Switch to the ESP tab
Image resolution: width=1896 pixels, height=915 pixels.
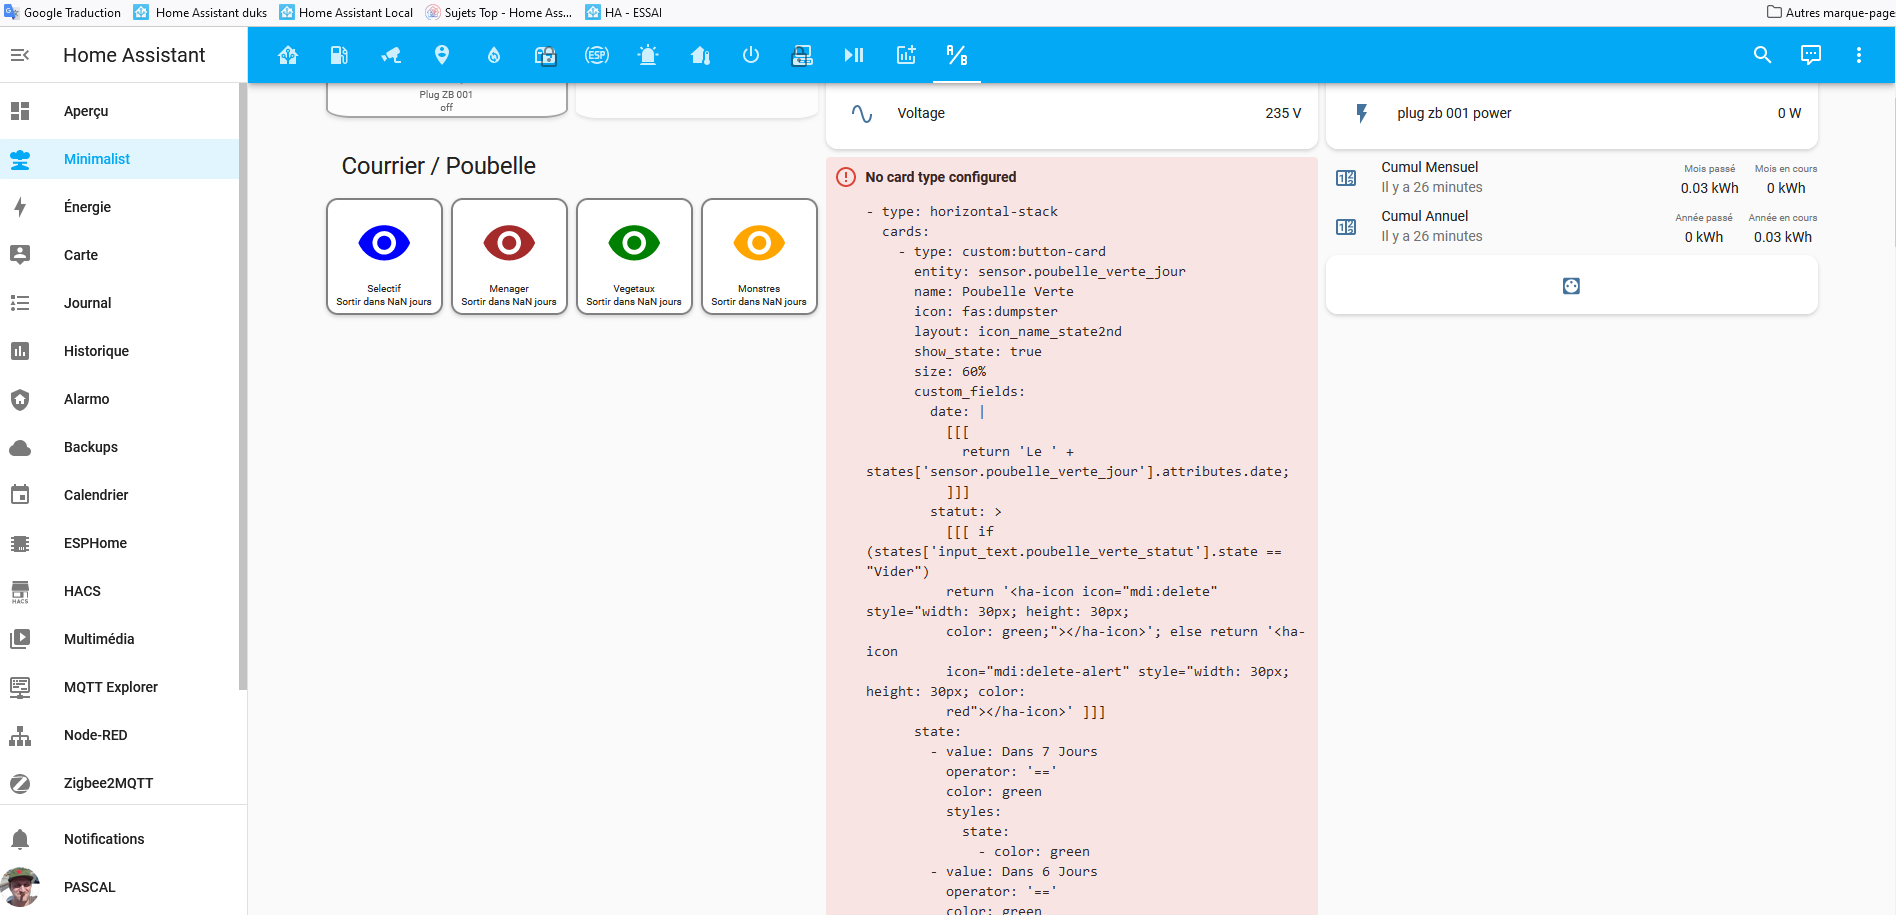pyautogui.click(x=597, y=55)
